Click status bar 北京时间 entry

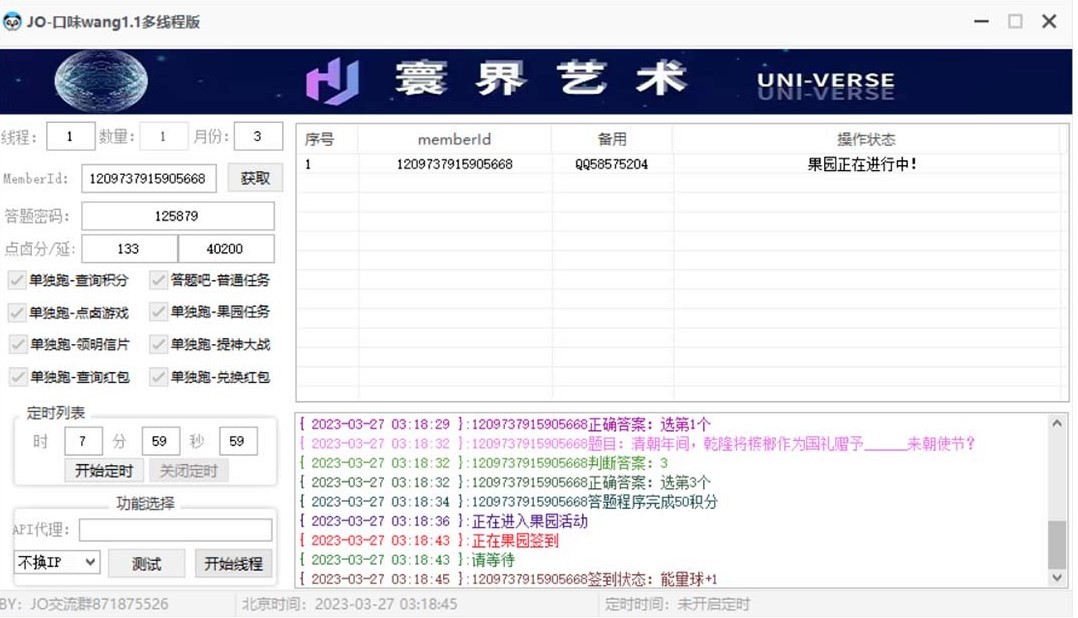pyautogui.click(x=349, y=604)
